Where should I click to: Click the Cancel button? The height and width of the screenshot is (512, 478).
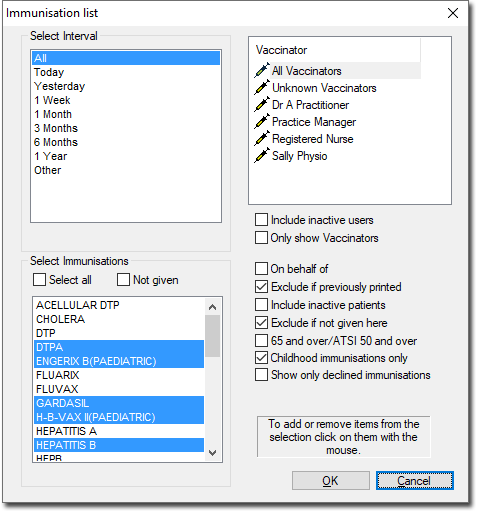(x=415, y=480)
